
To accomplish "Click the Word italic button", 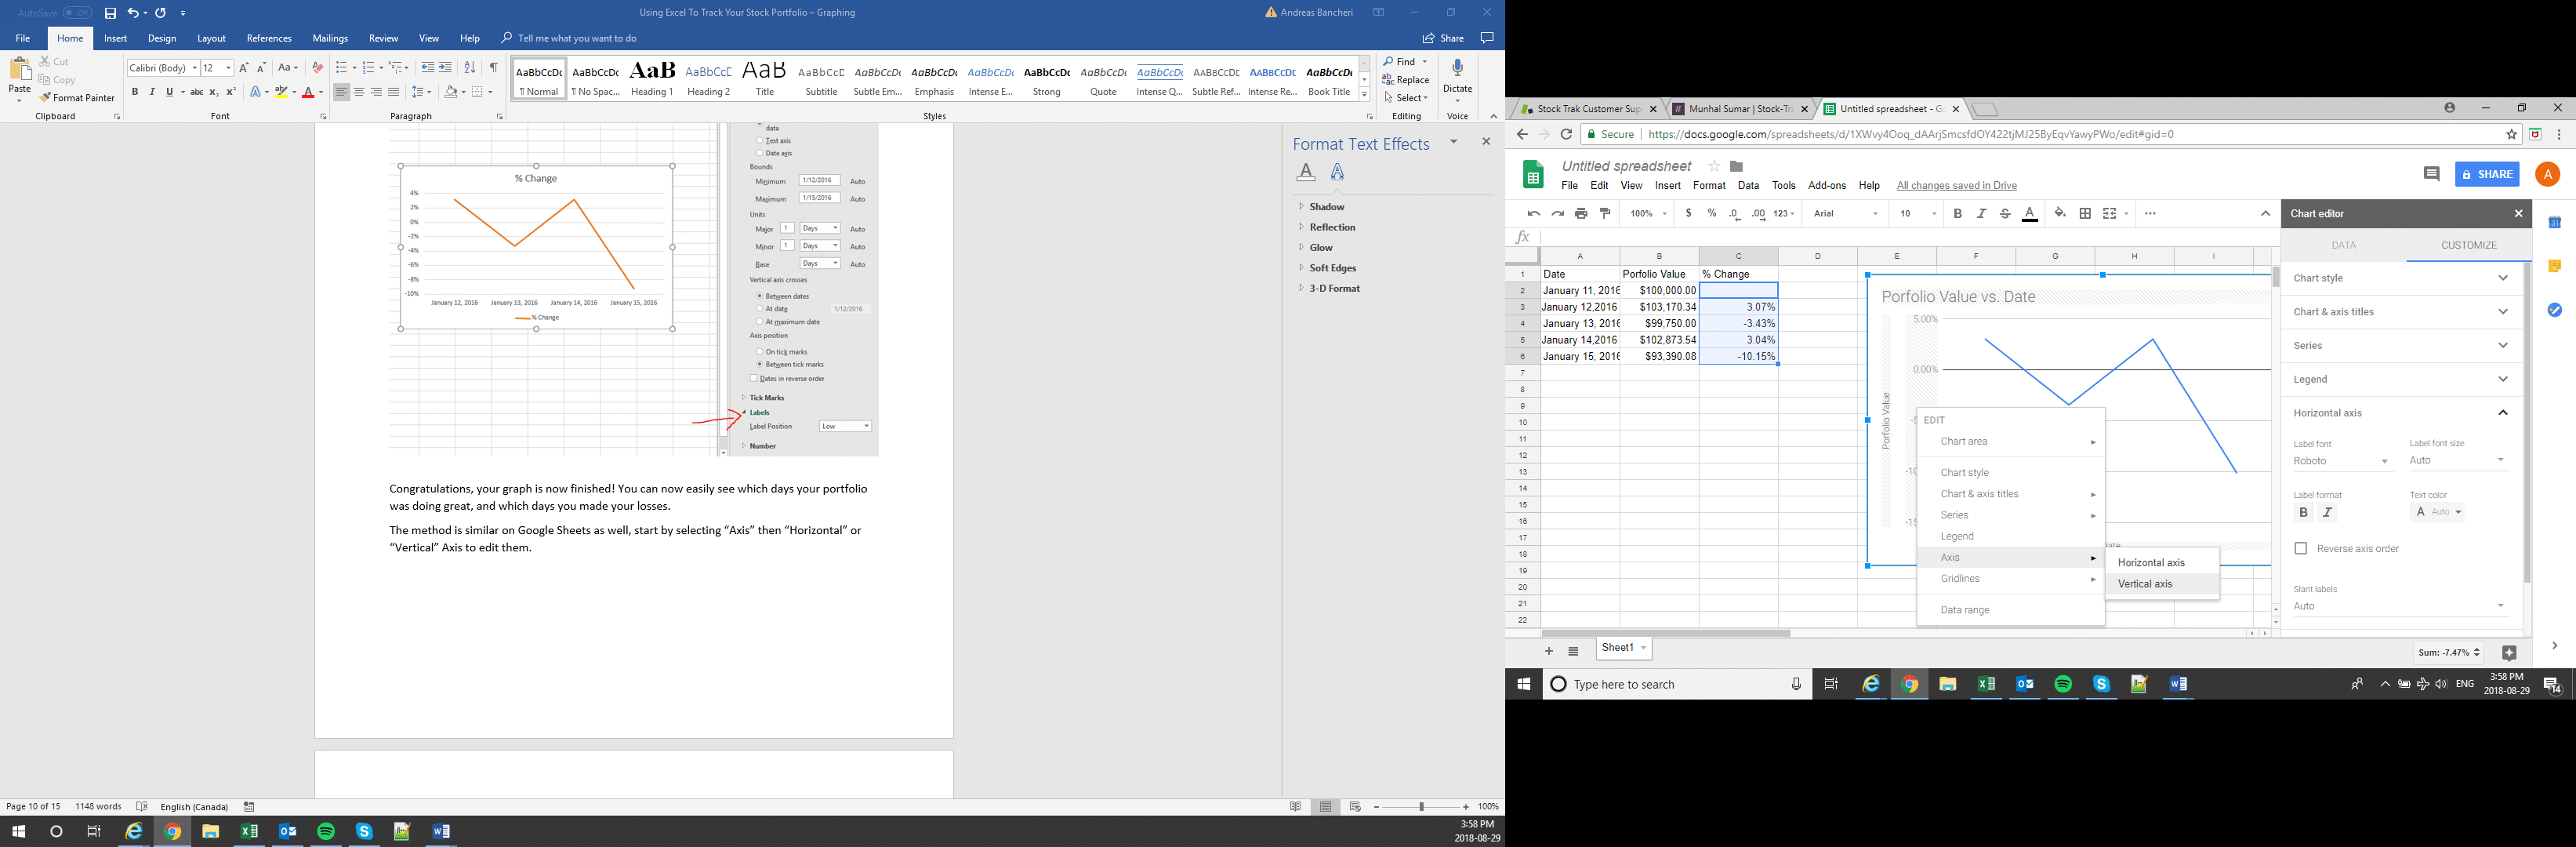I will tap(152, 92).
